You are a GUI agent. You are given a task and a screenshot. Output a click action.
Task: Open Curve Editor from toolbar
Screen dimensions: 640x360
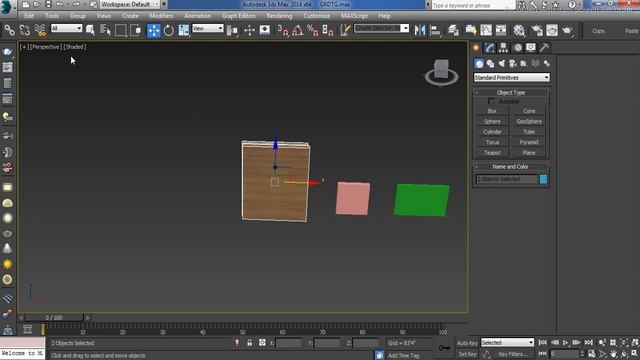tap(486, 30)
